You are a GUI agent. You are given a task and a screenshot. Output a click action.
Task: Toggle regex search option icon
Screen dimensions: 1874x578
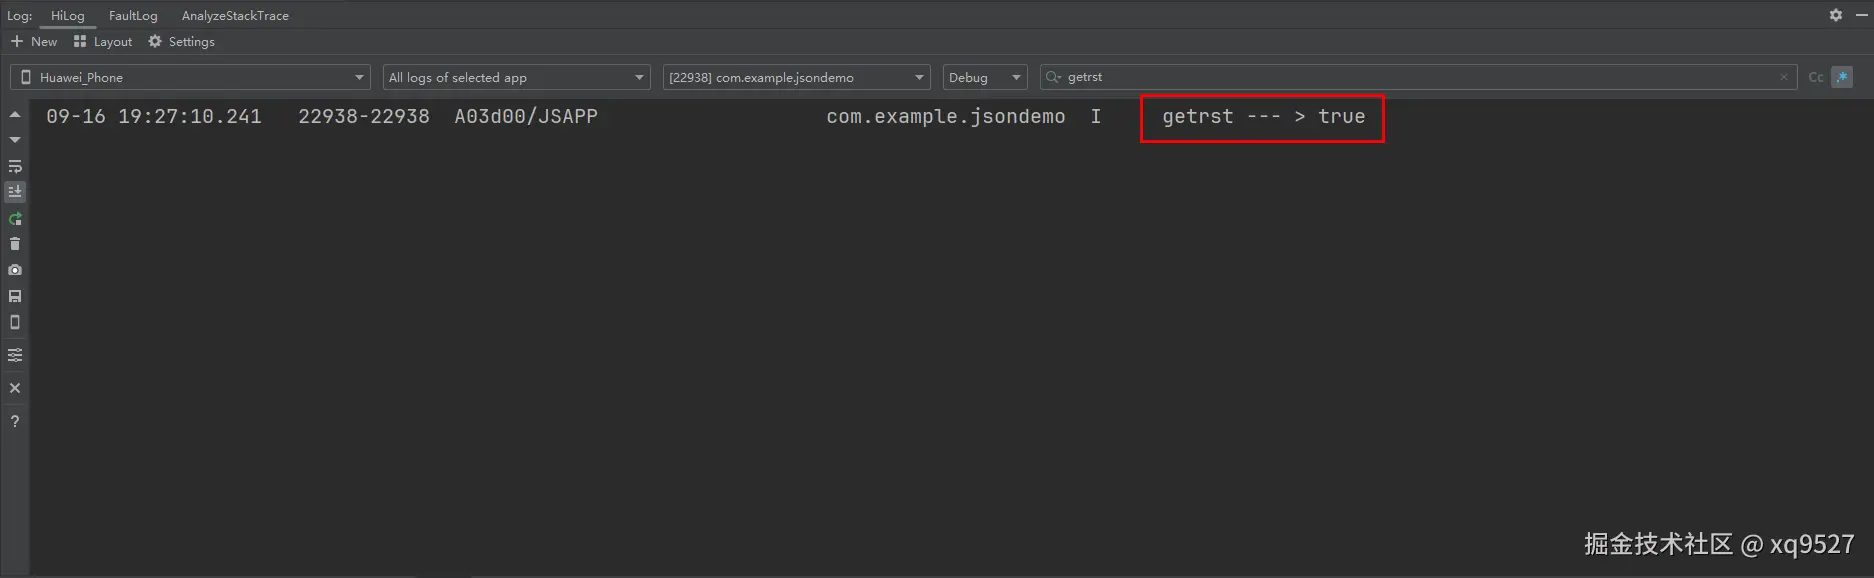point(1842,77)
